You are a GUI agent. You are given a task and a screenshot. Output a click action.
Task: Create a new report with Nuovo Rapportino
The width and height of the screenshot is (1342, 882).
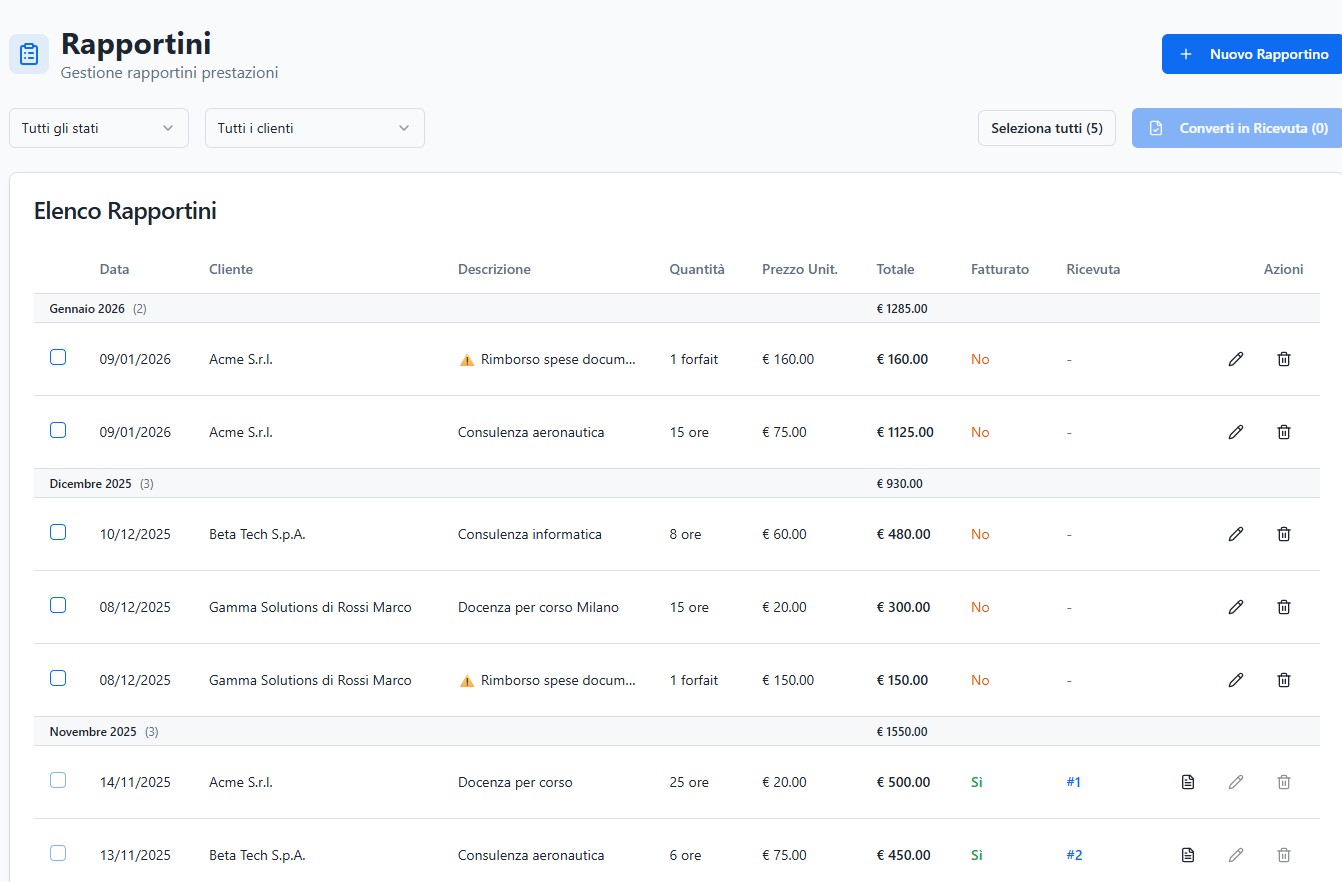pyautogui.click(x=1254, y=54)
